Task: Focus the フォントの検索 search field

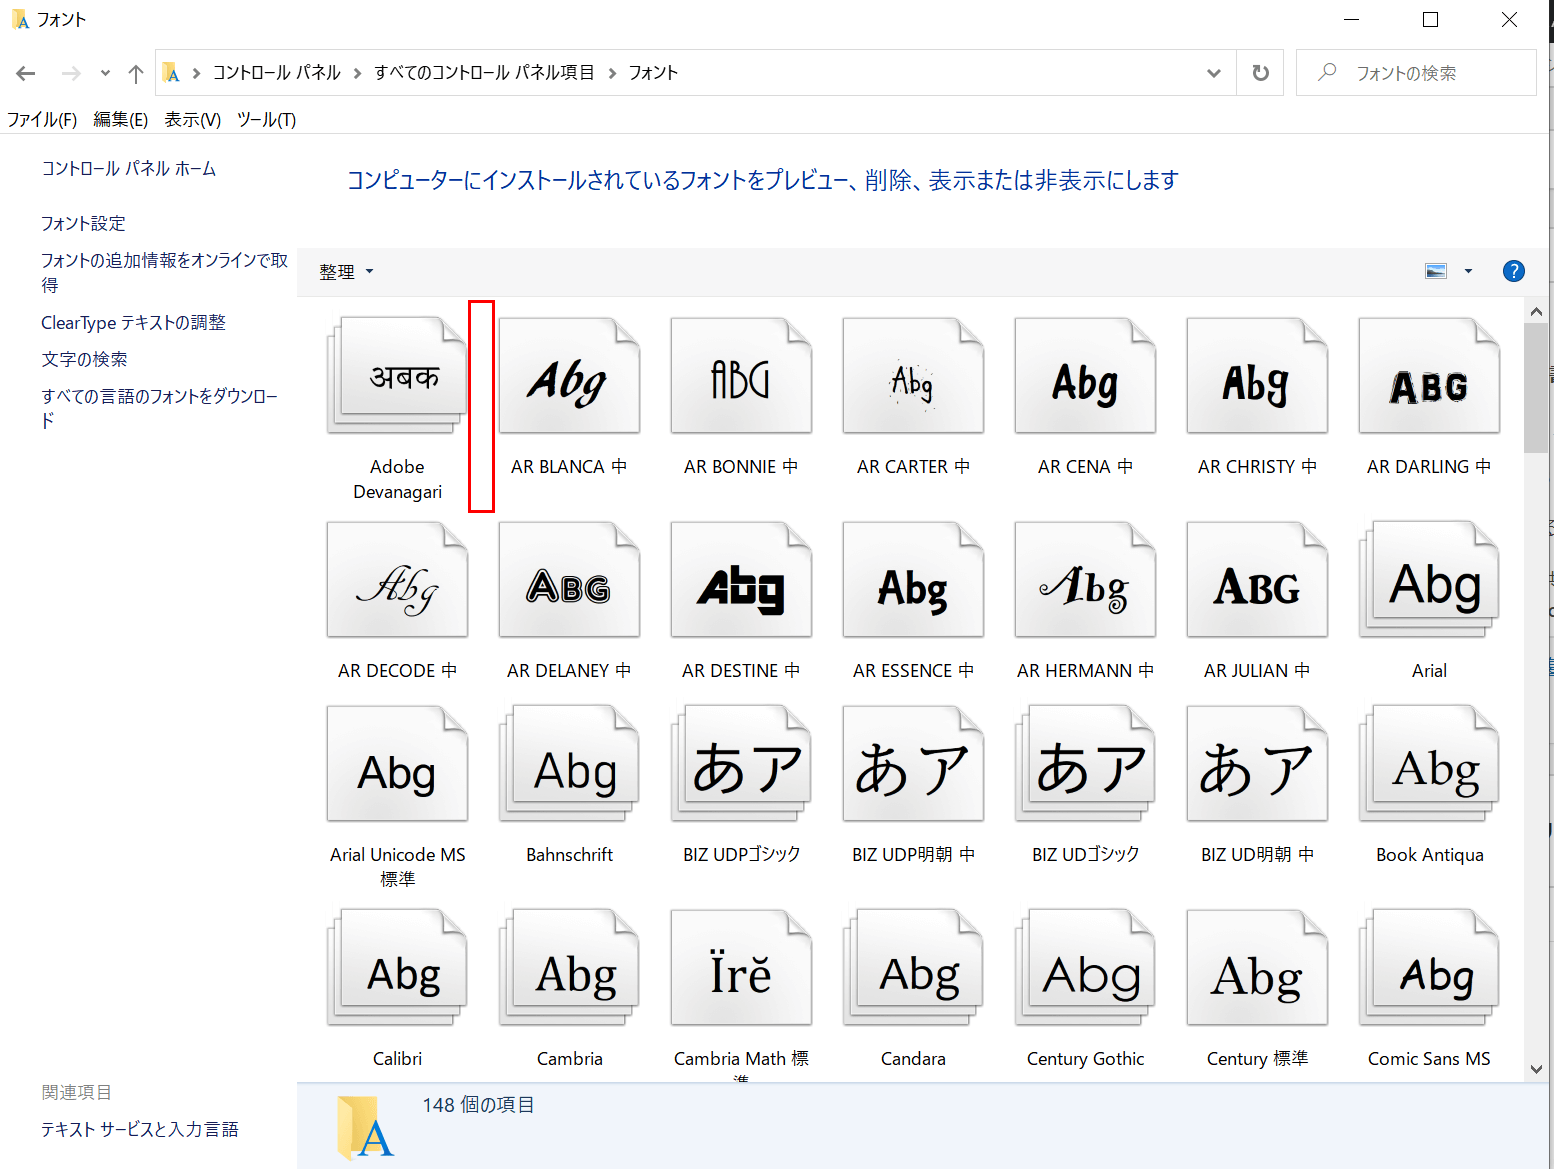Action: point(1416,73)
